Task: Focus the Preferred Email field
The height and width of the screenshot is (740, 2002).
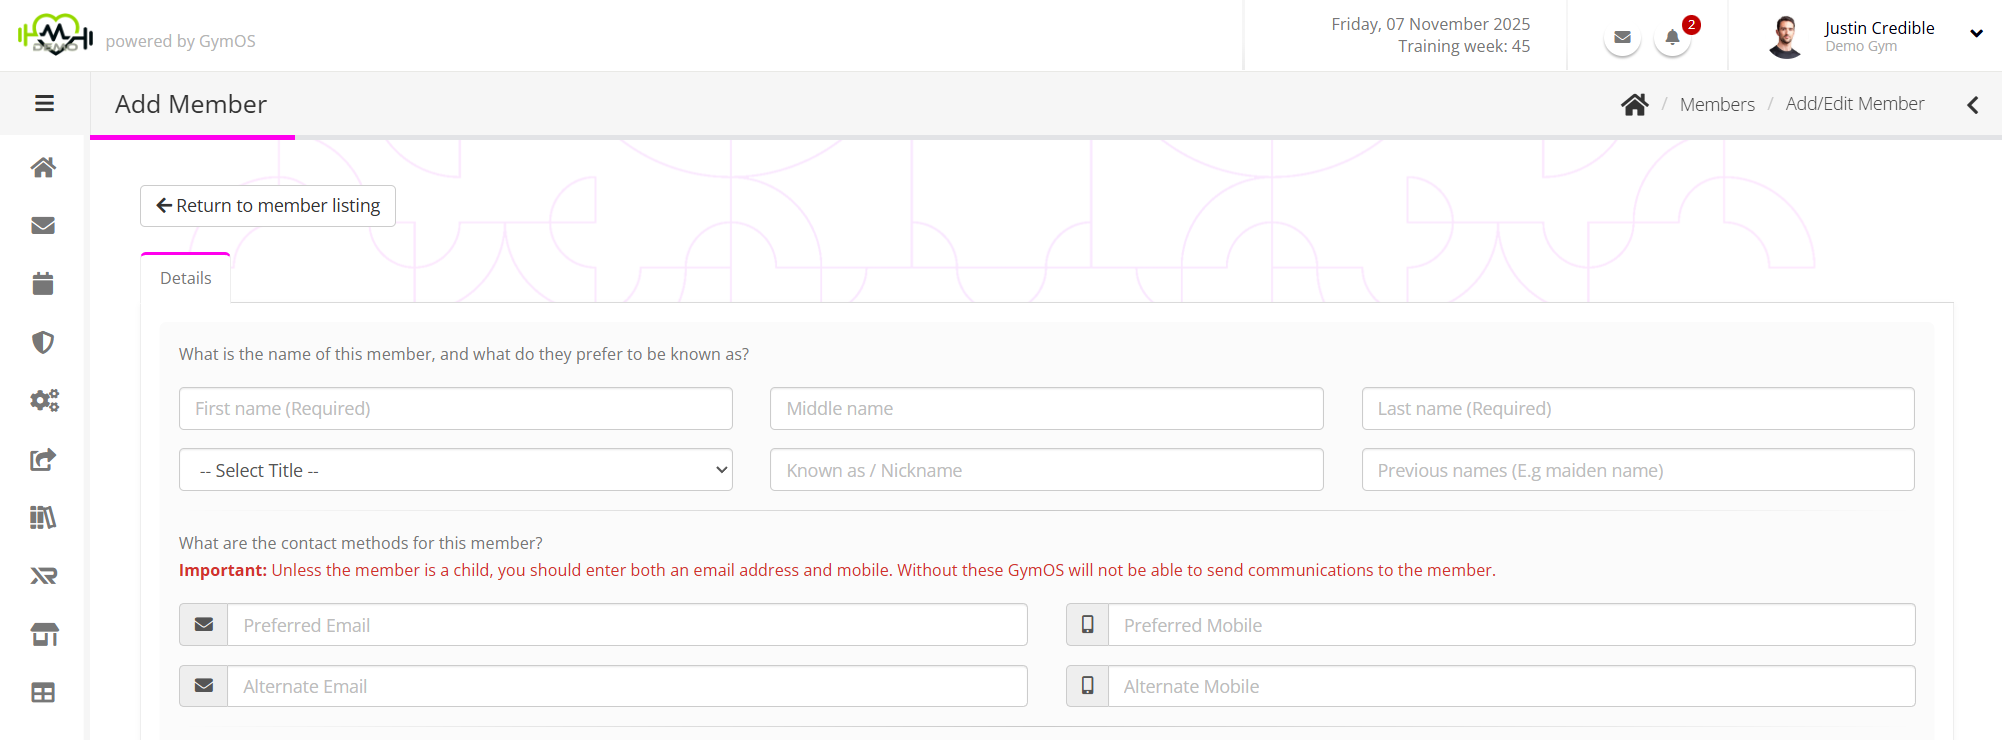Action: (x=627, y=625)
